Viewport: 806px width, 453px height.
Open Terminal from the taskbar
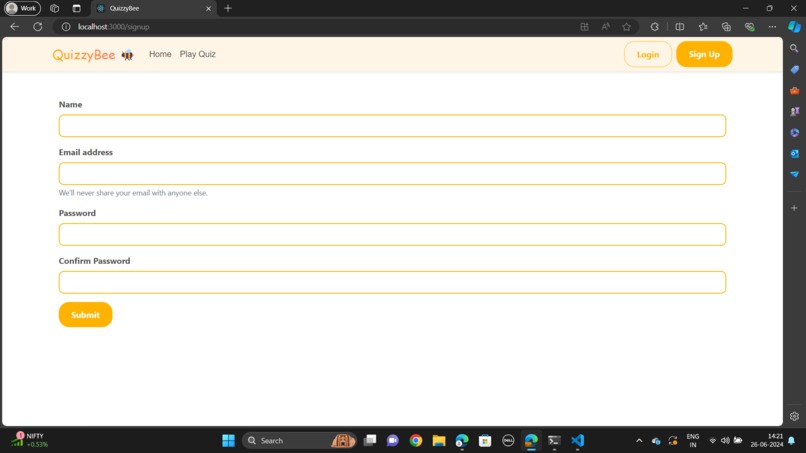[554, 441]
